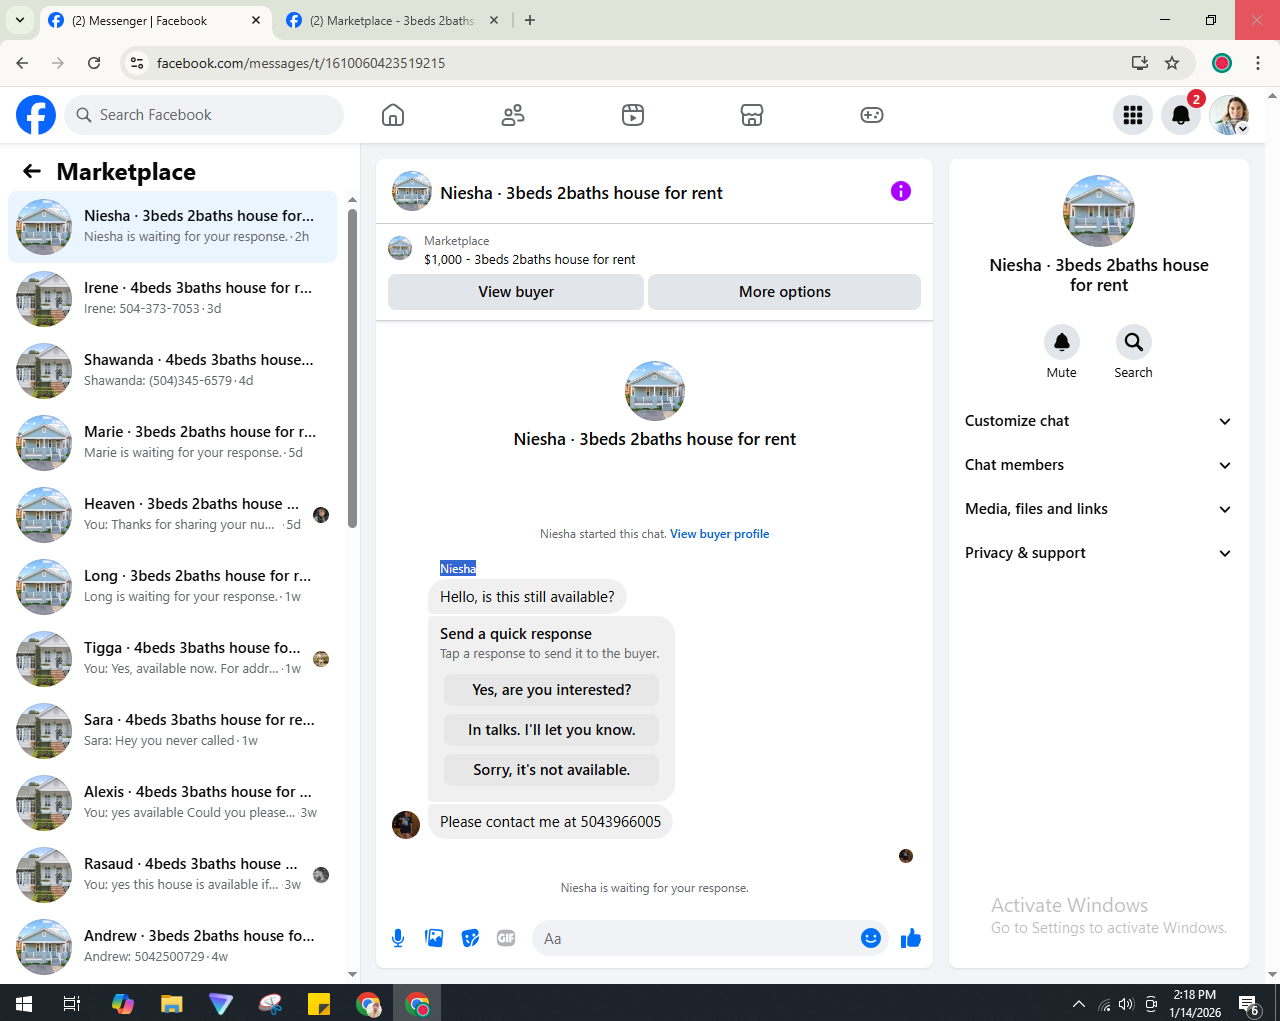Open Windows Start menu
1280x1021 pixels.
tap(24, 1003)
